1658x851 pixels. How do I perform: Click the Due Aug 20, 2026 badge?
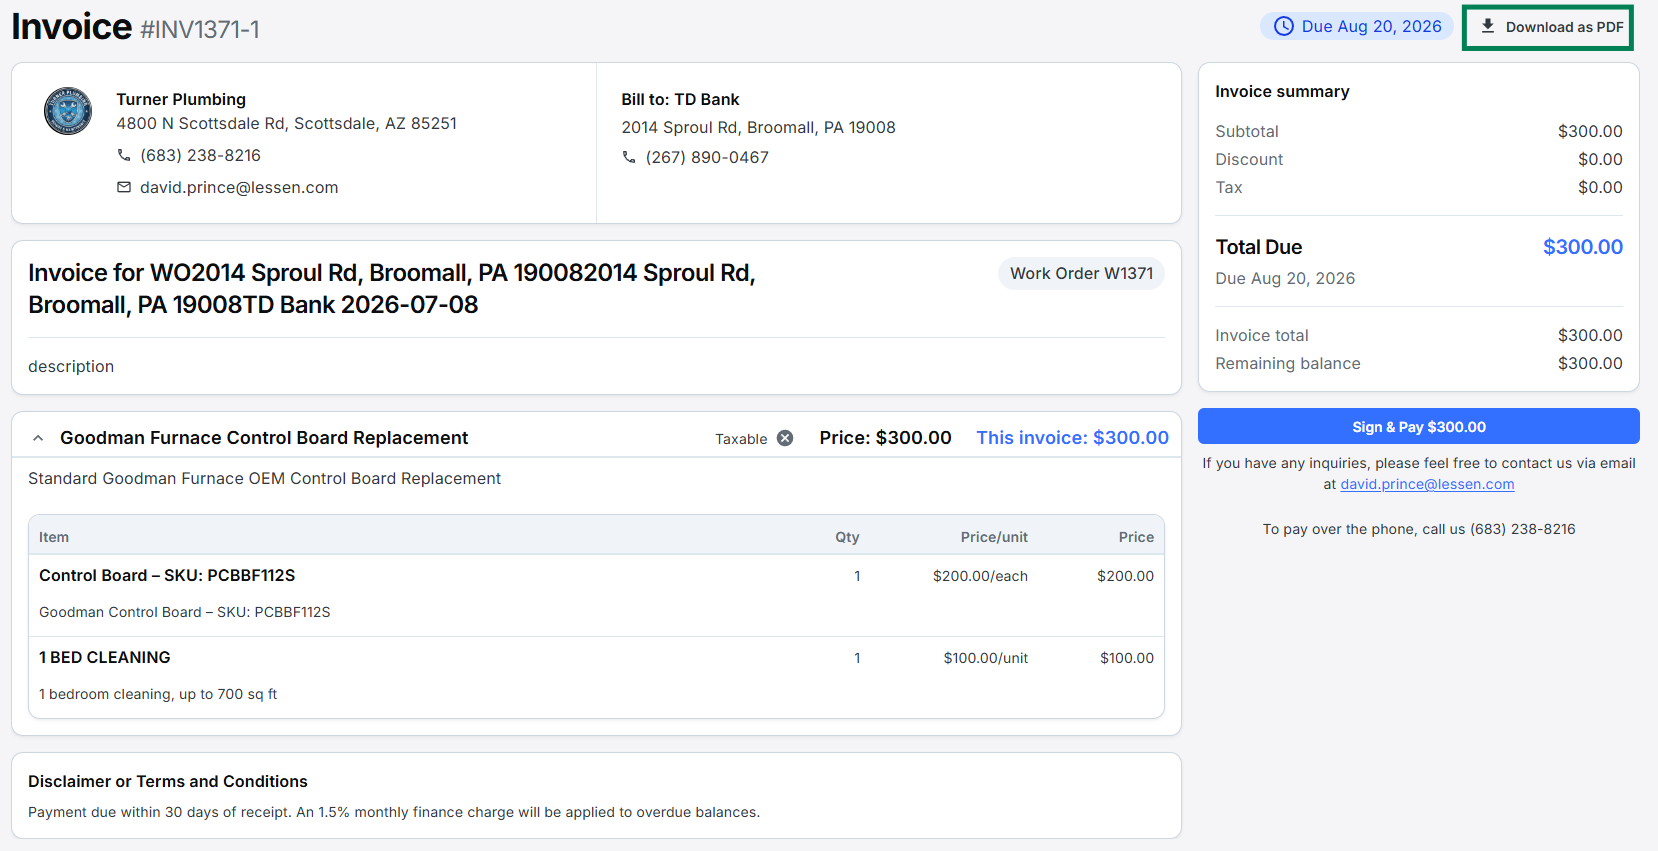point(1357,27)
